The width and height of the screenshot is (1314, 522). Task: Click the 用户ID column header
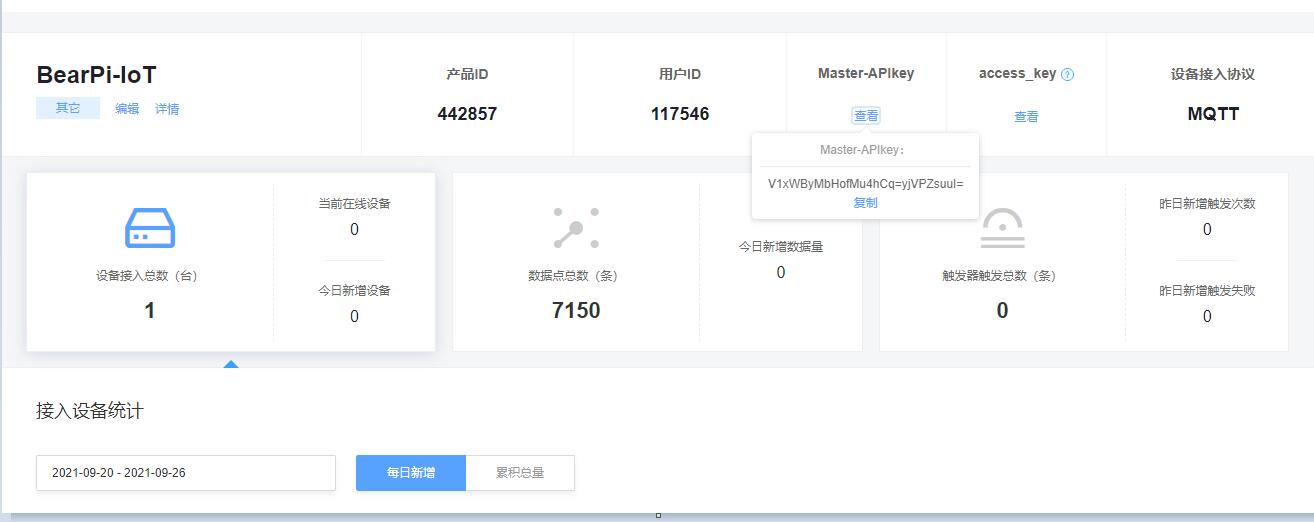coord(680,75)
